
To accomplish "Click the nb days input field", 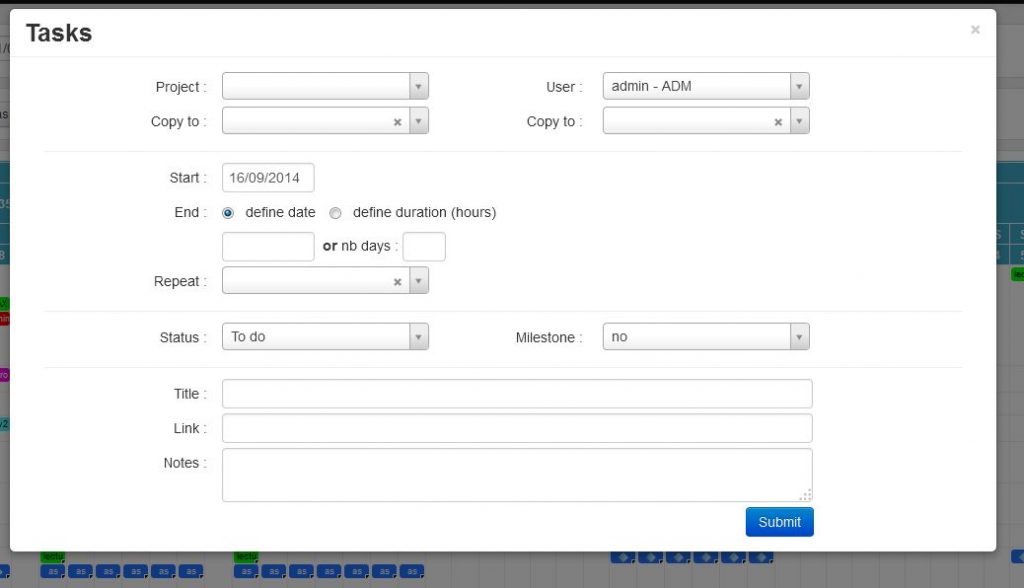I will 424,246.
